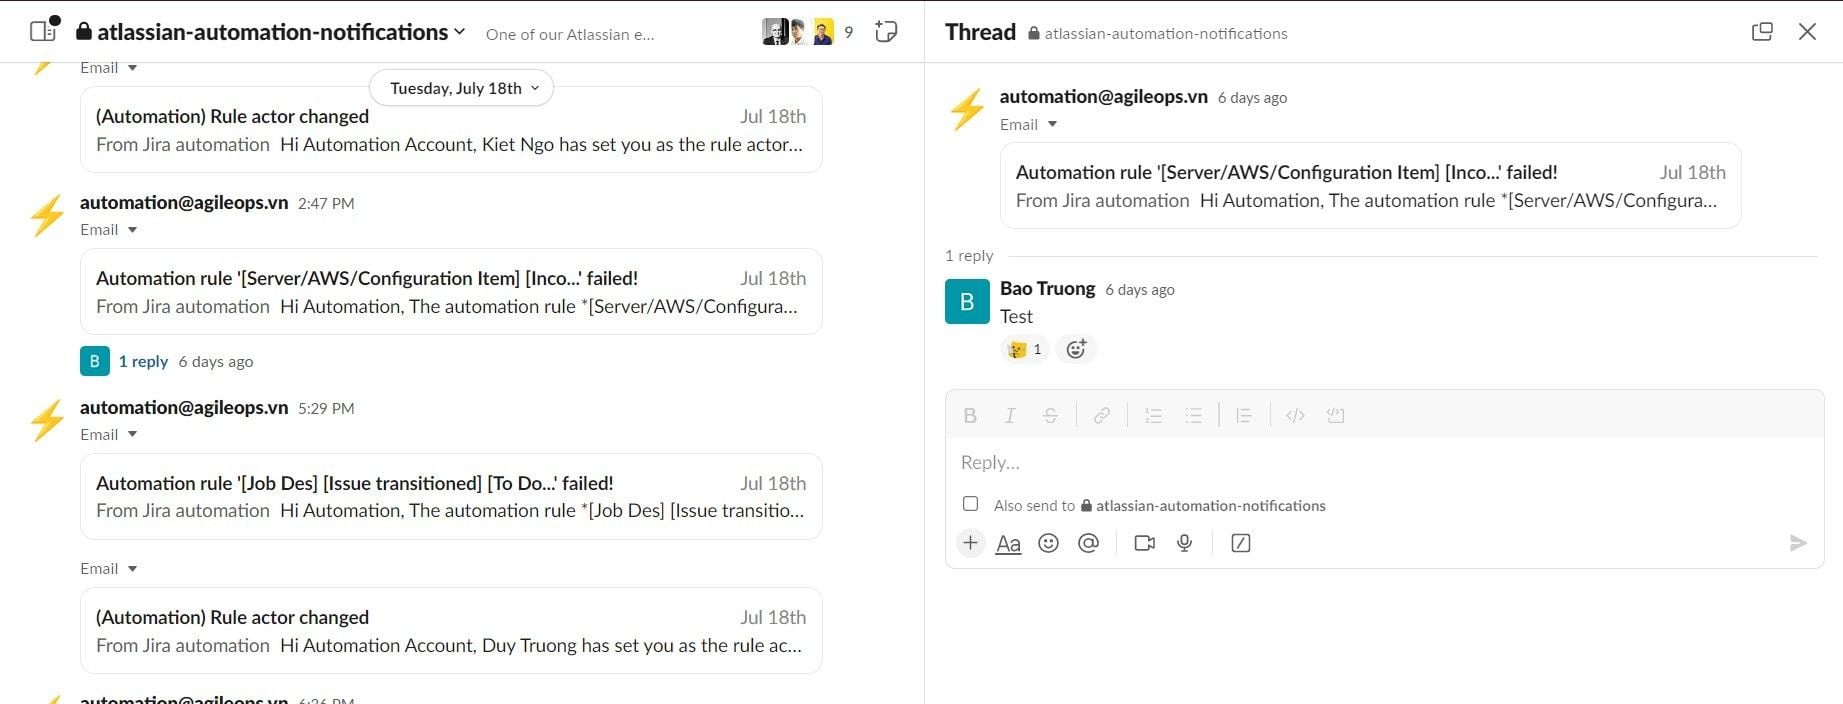Send the reply message
1843x704 pixels.
(1798, 543)
